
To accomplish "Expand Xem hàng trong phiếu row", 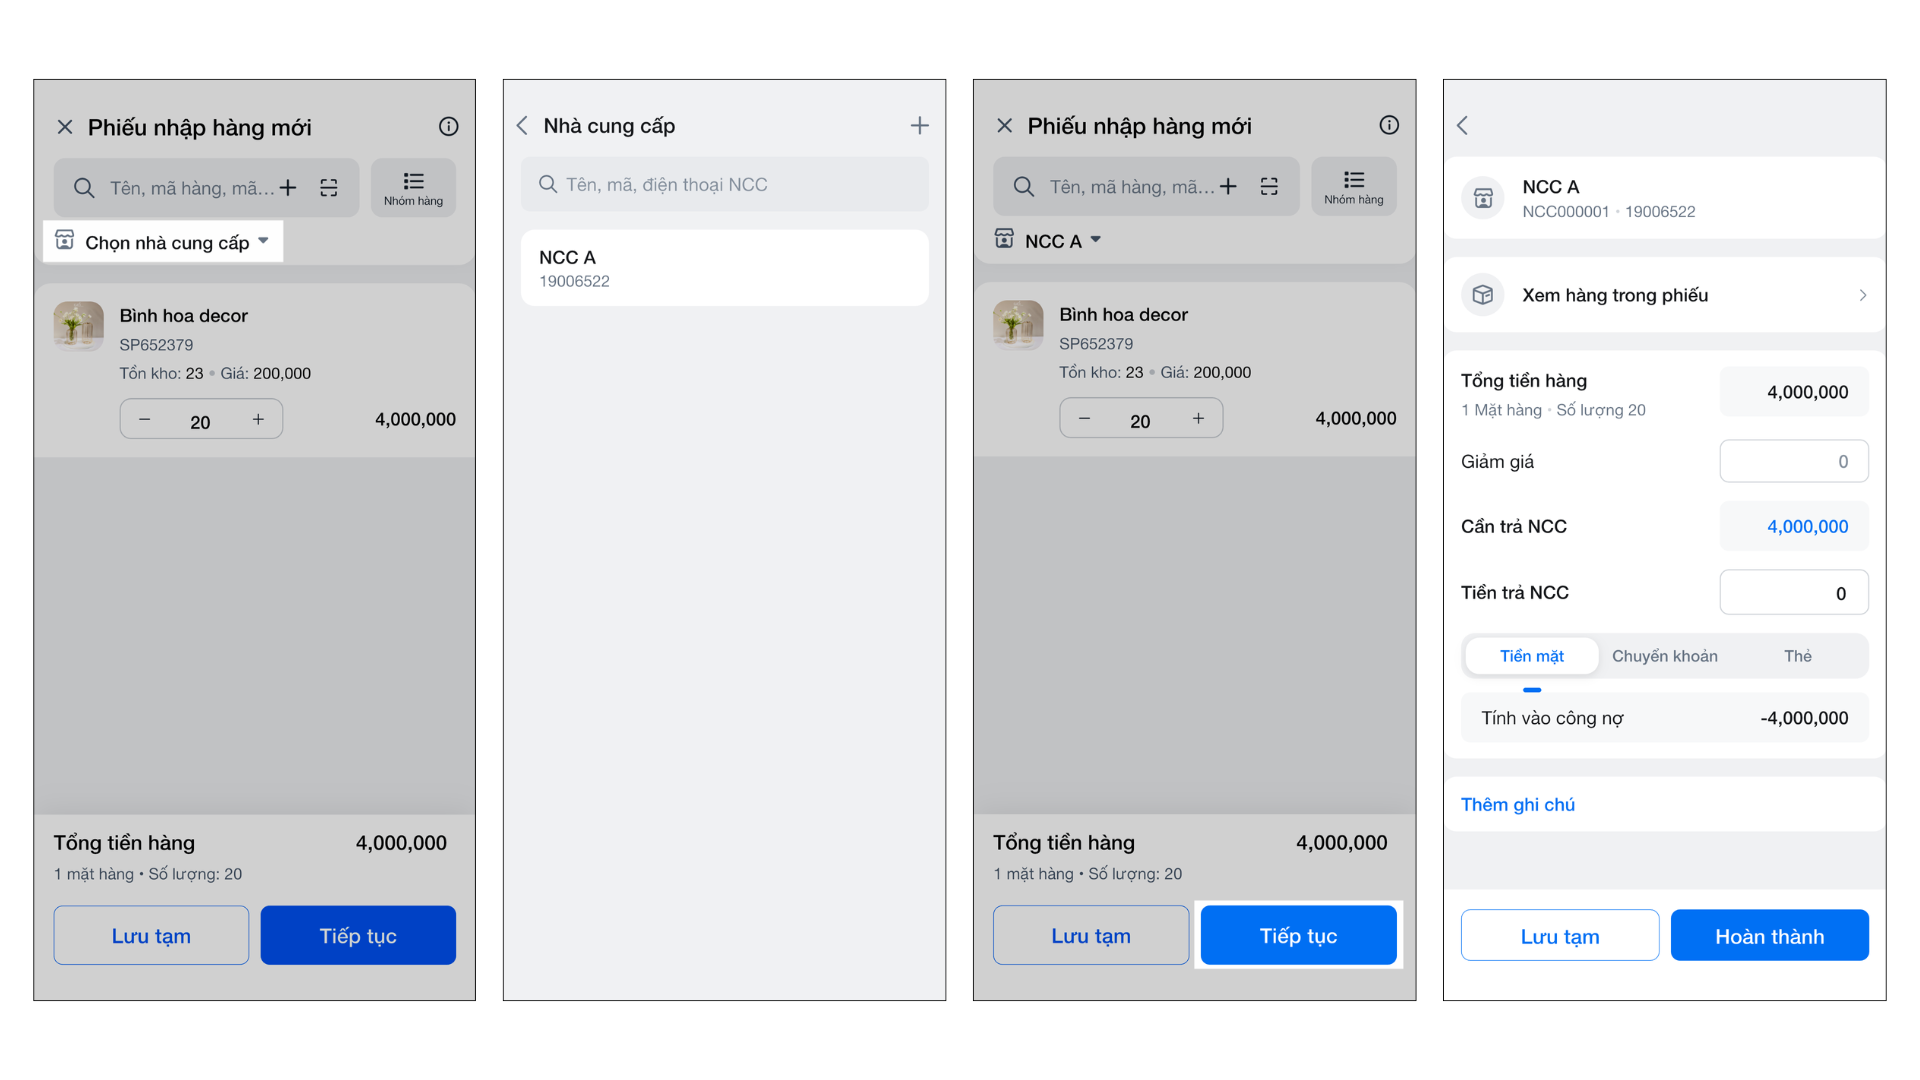I will coord(1664,295).
